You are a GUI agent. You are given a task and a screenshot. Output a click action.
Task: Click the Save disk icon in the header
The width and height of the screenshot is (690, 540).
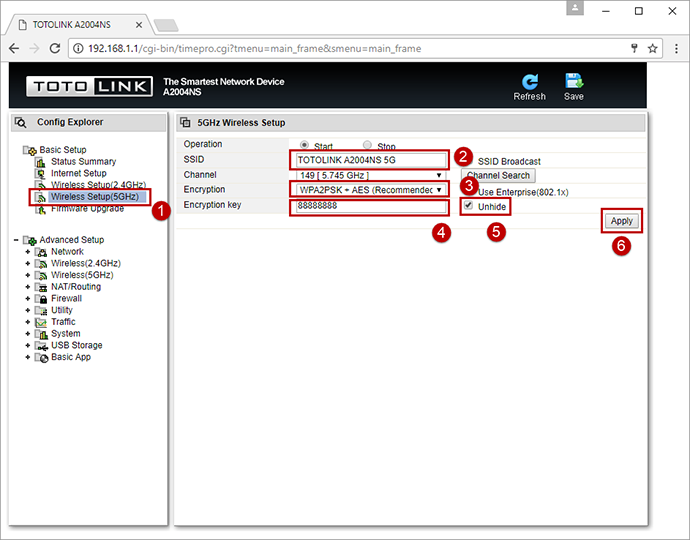pyautogui.click(x=574, y=81)
